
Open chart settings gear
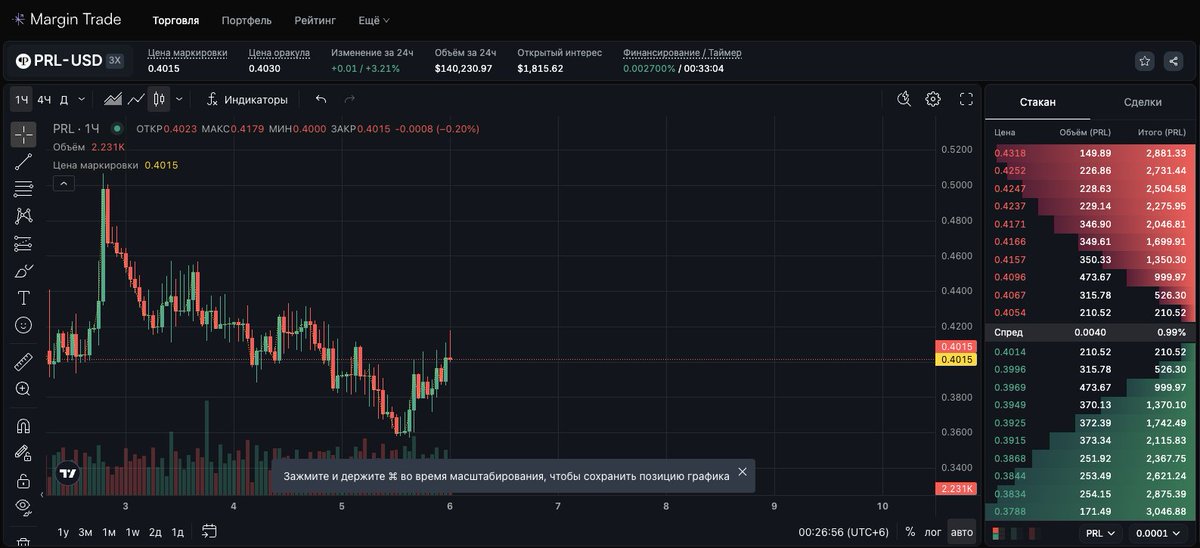[933, 99]
